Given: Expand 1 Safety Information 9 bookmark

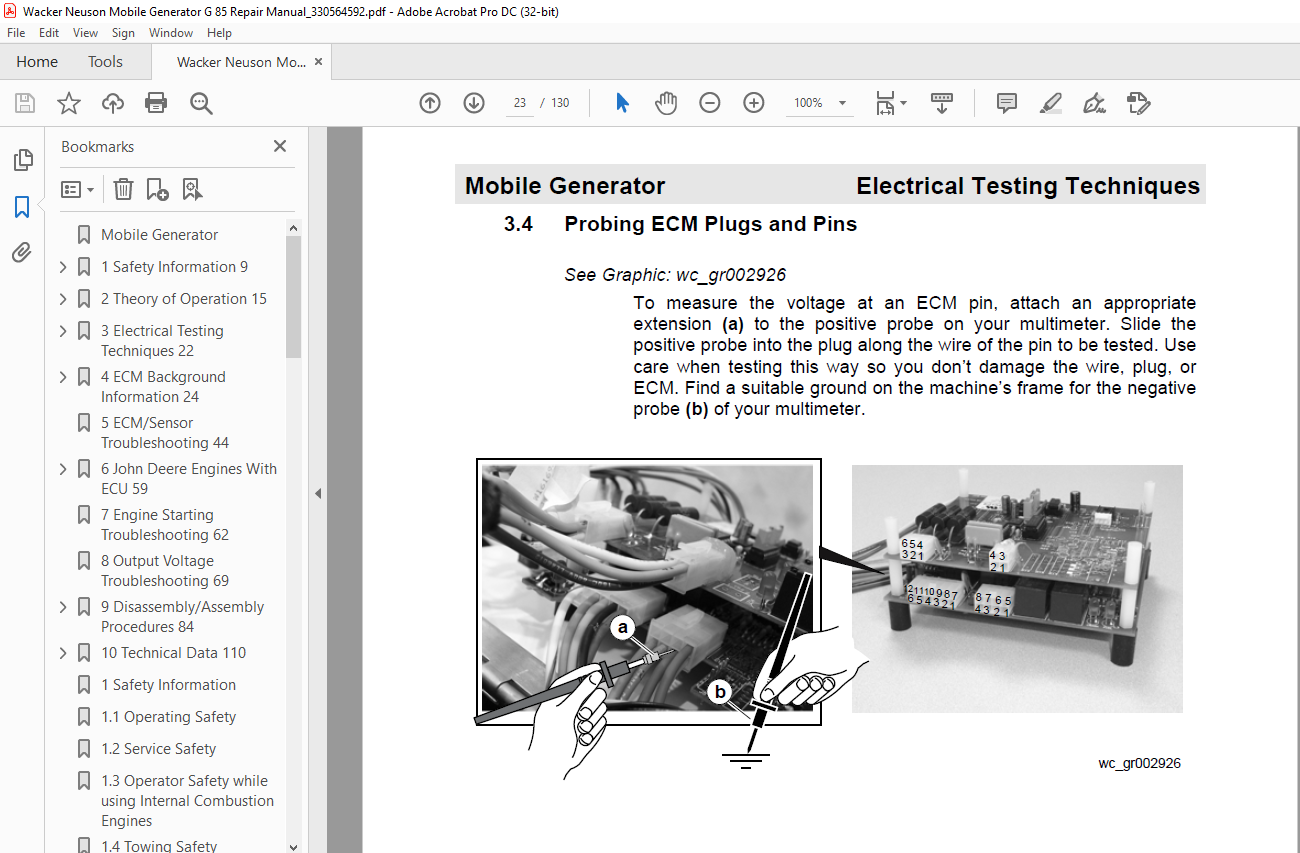Looking at the screenshot, I should click(x=63, y=267).
